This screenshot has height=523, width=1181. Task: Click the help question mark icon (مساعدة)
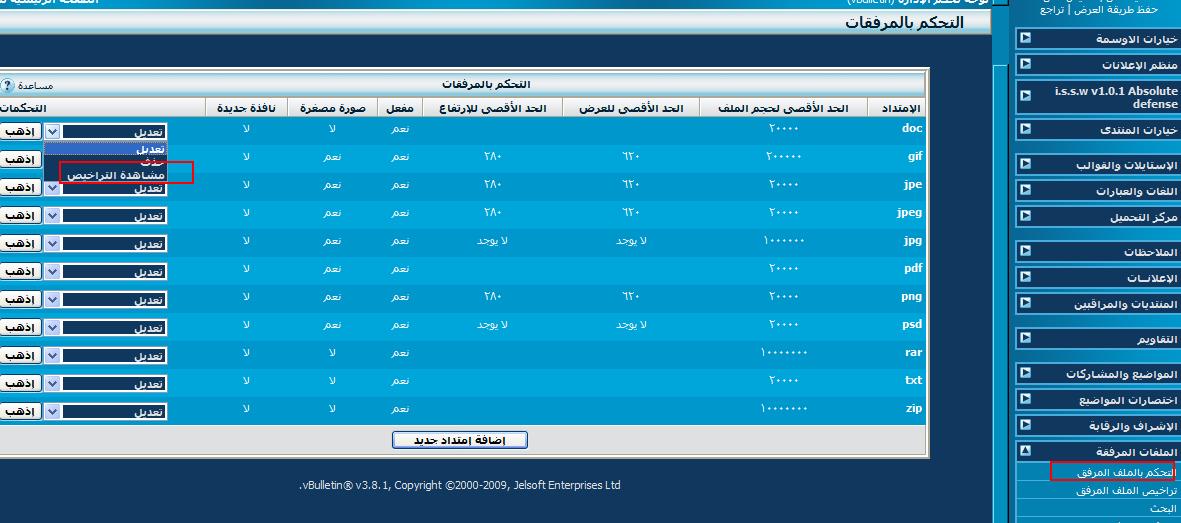pos(7,86)
